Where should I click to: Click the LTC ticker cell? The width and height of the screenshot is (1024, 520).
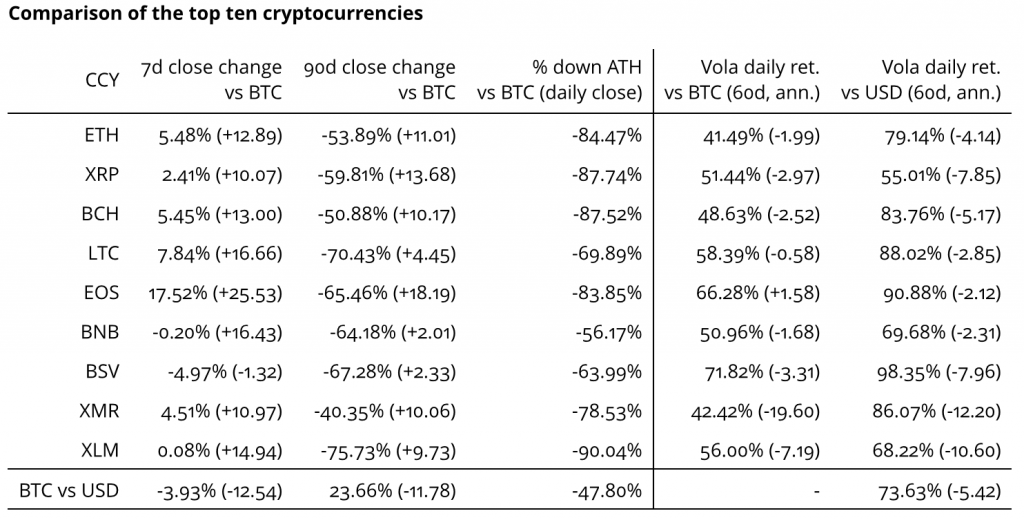click(x=104, y=254)
